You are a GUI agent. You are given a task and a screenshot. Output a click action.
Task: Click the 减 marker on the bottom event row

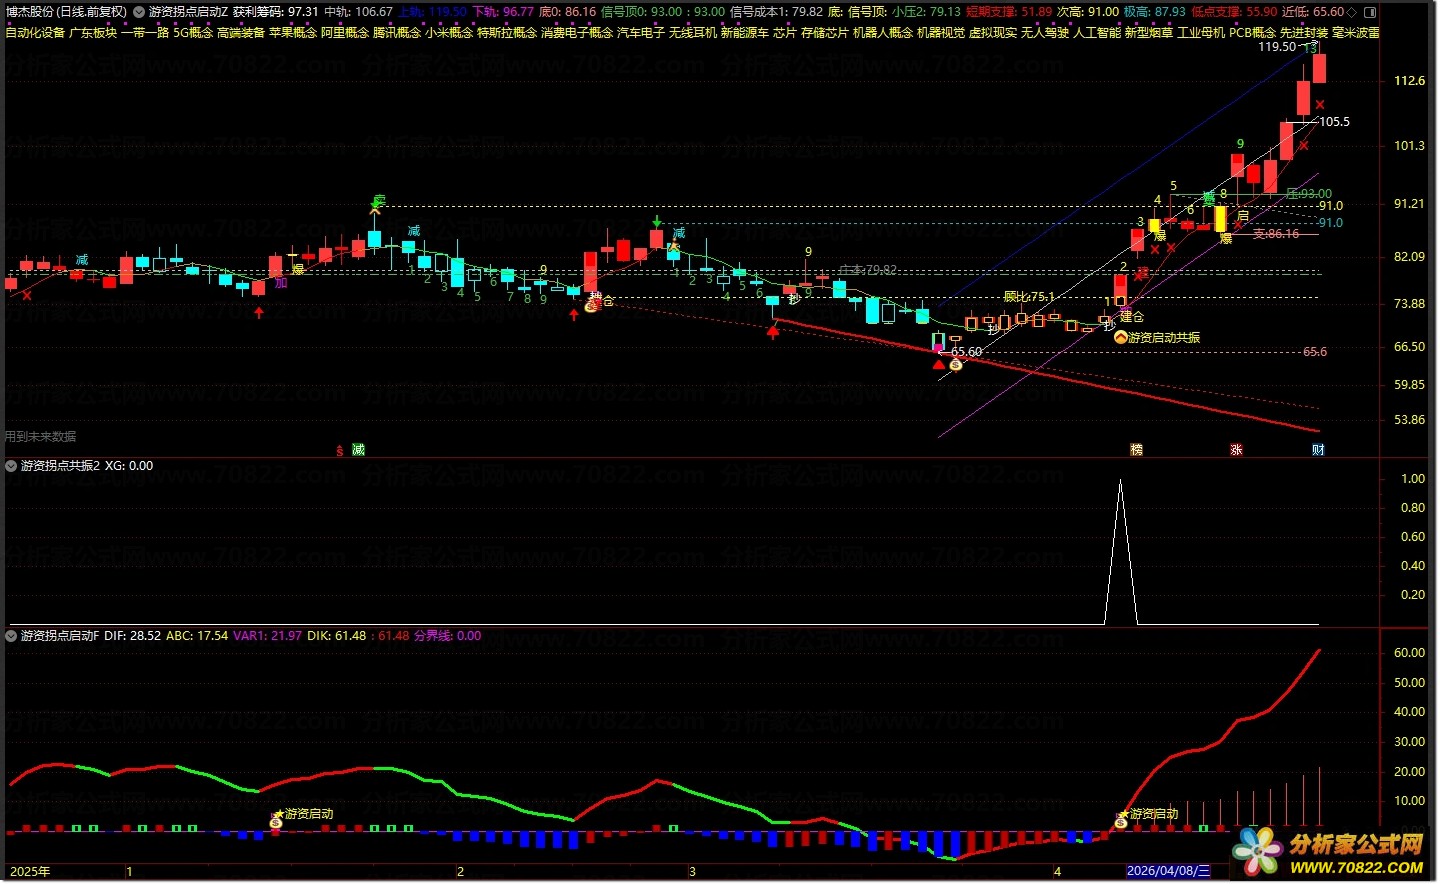(358, 450)
